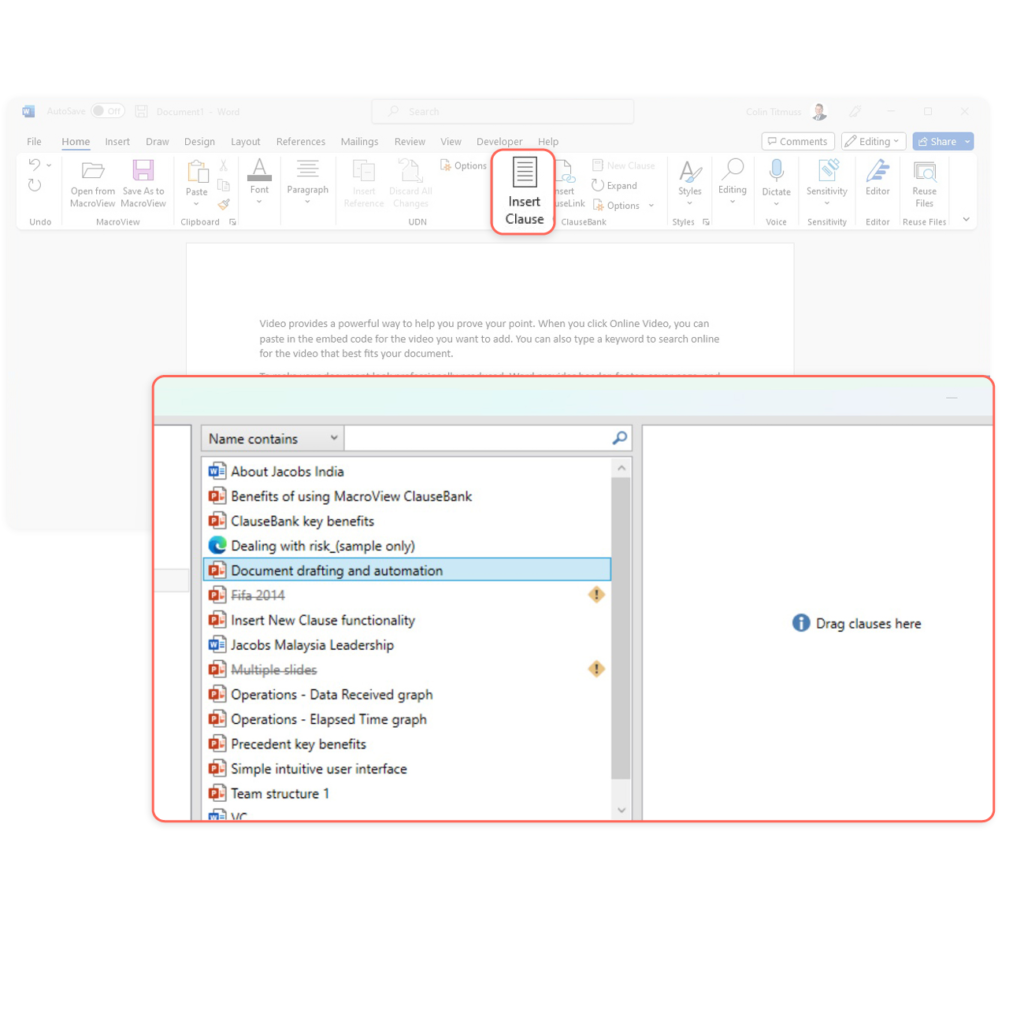The width and height of the screenshot is (1024, 1024).
Task: Collapse the ribbon with the chevron
Action: 966,220
